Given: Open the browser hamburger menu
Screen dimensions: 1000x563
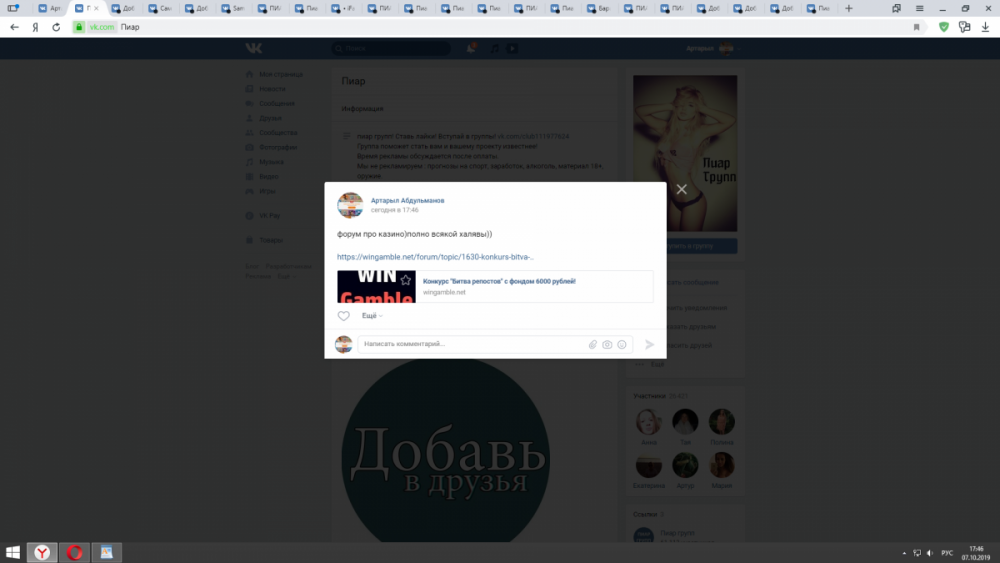Looking at the screenshot, I should pos(920,8).
